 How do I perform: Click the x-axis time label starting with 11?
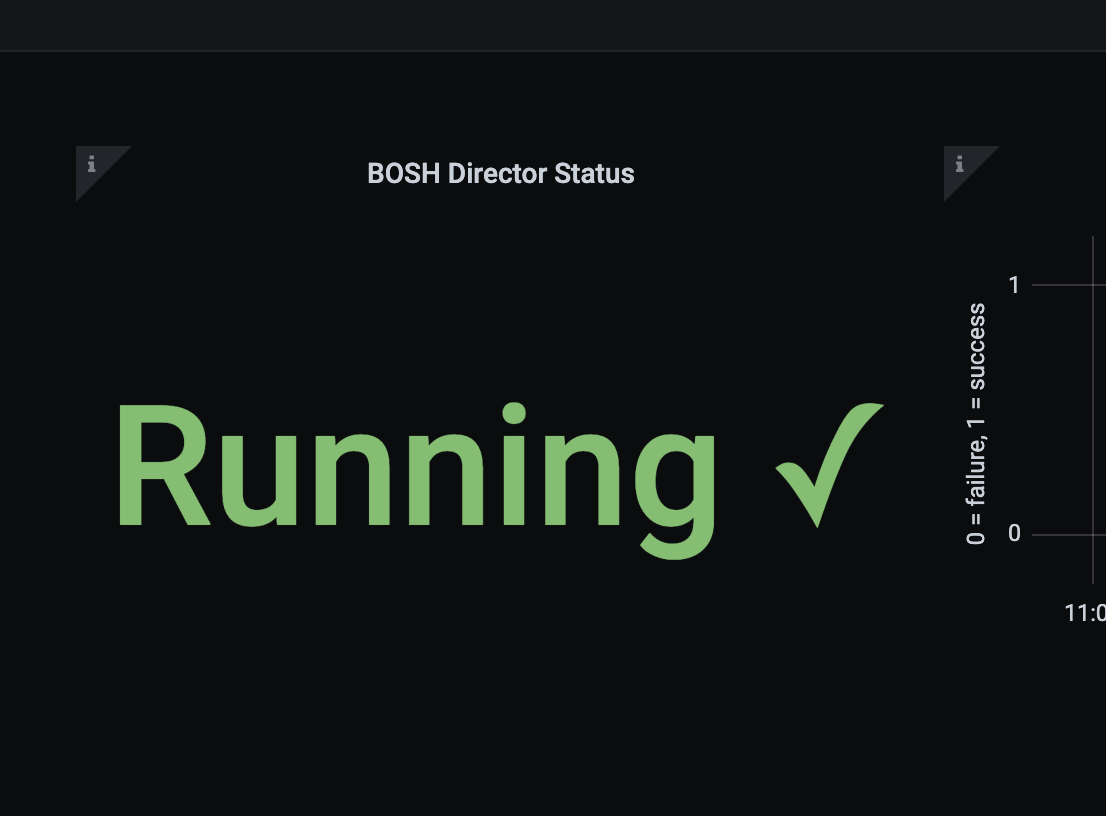(1086, 613)
